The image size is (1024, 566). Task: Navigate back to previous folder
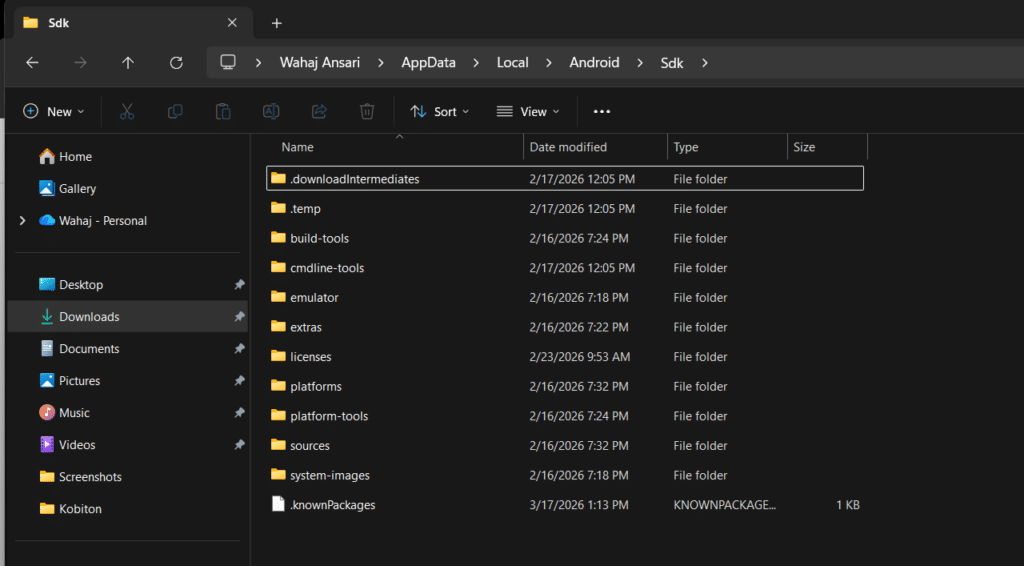click(x=32, y=62)
